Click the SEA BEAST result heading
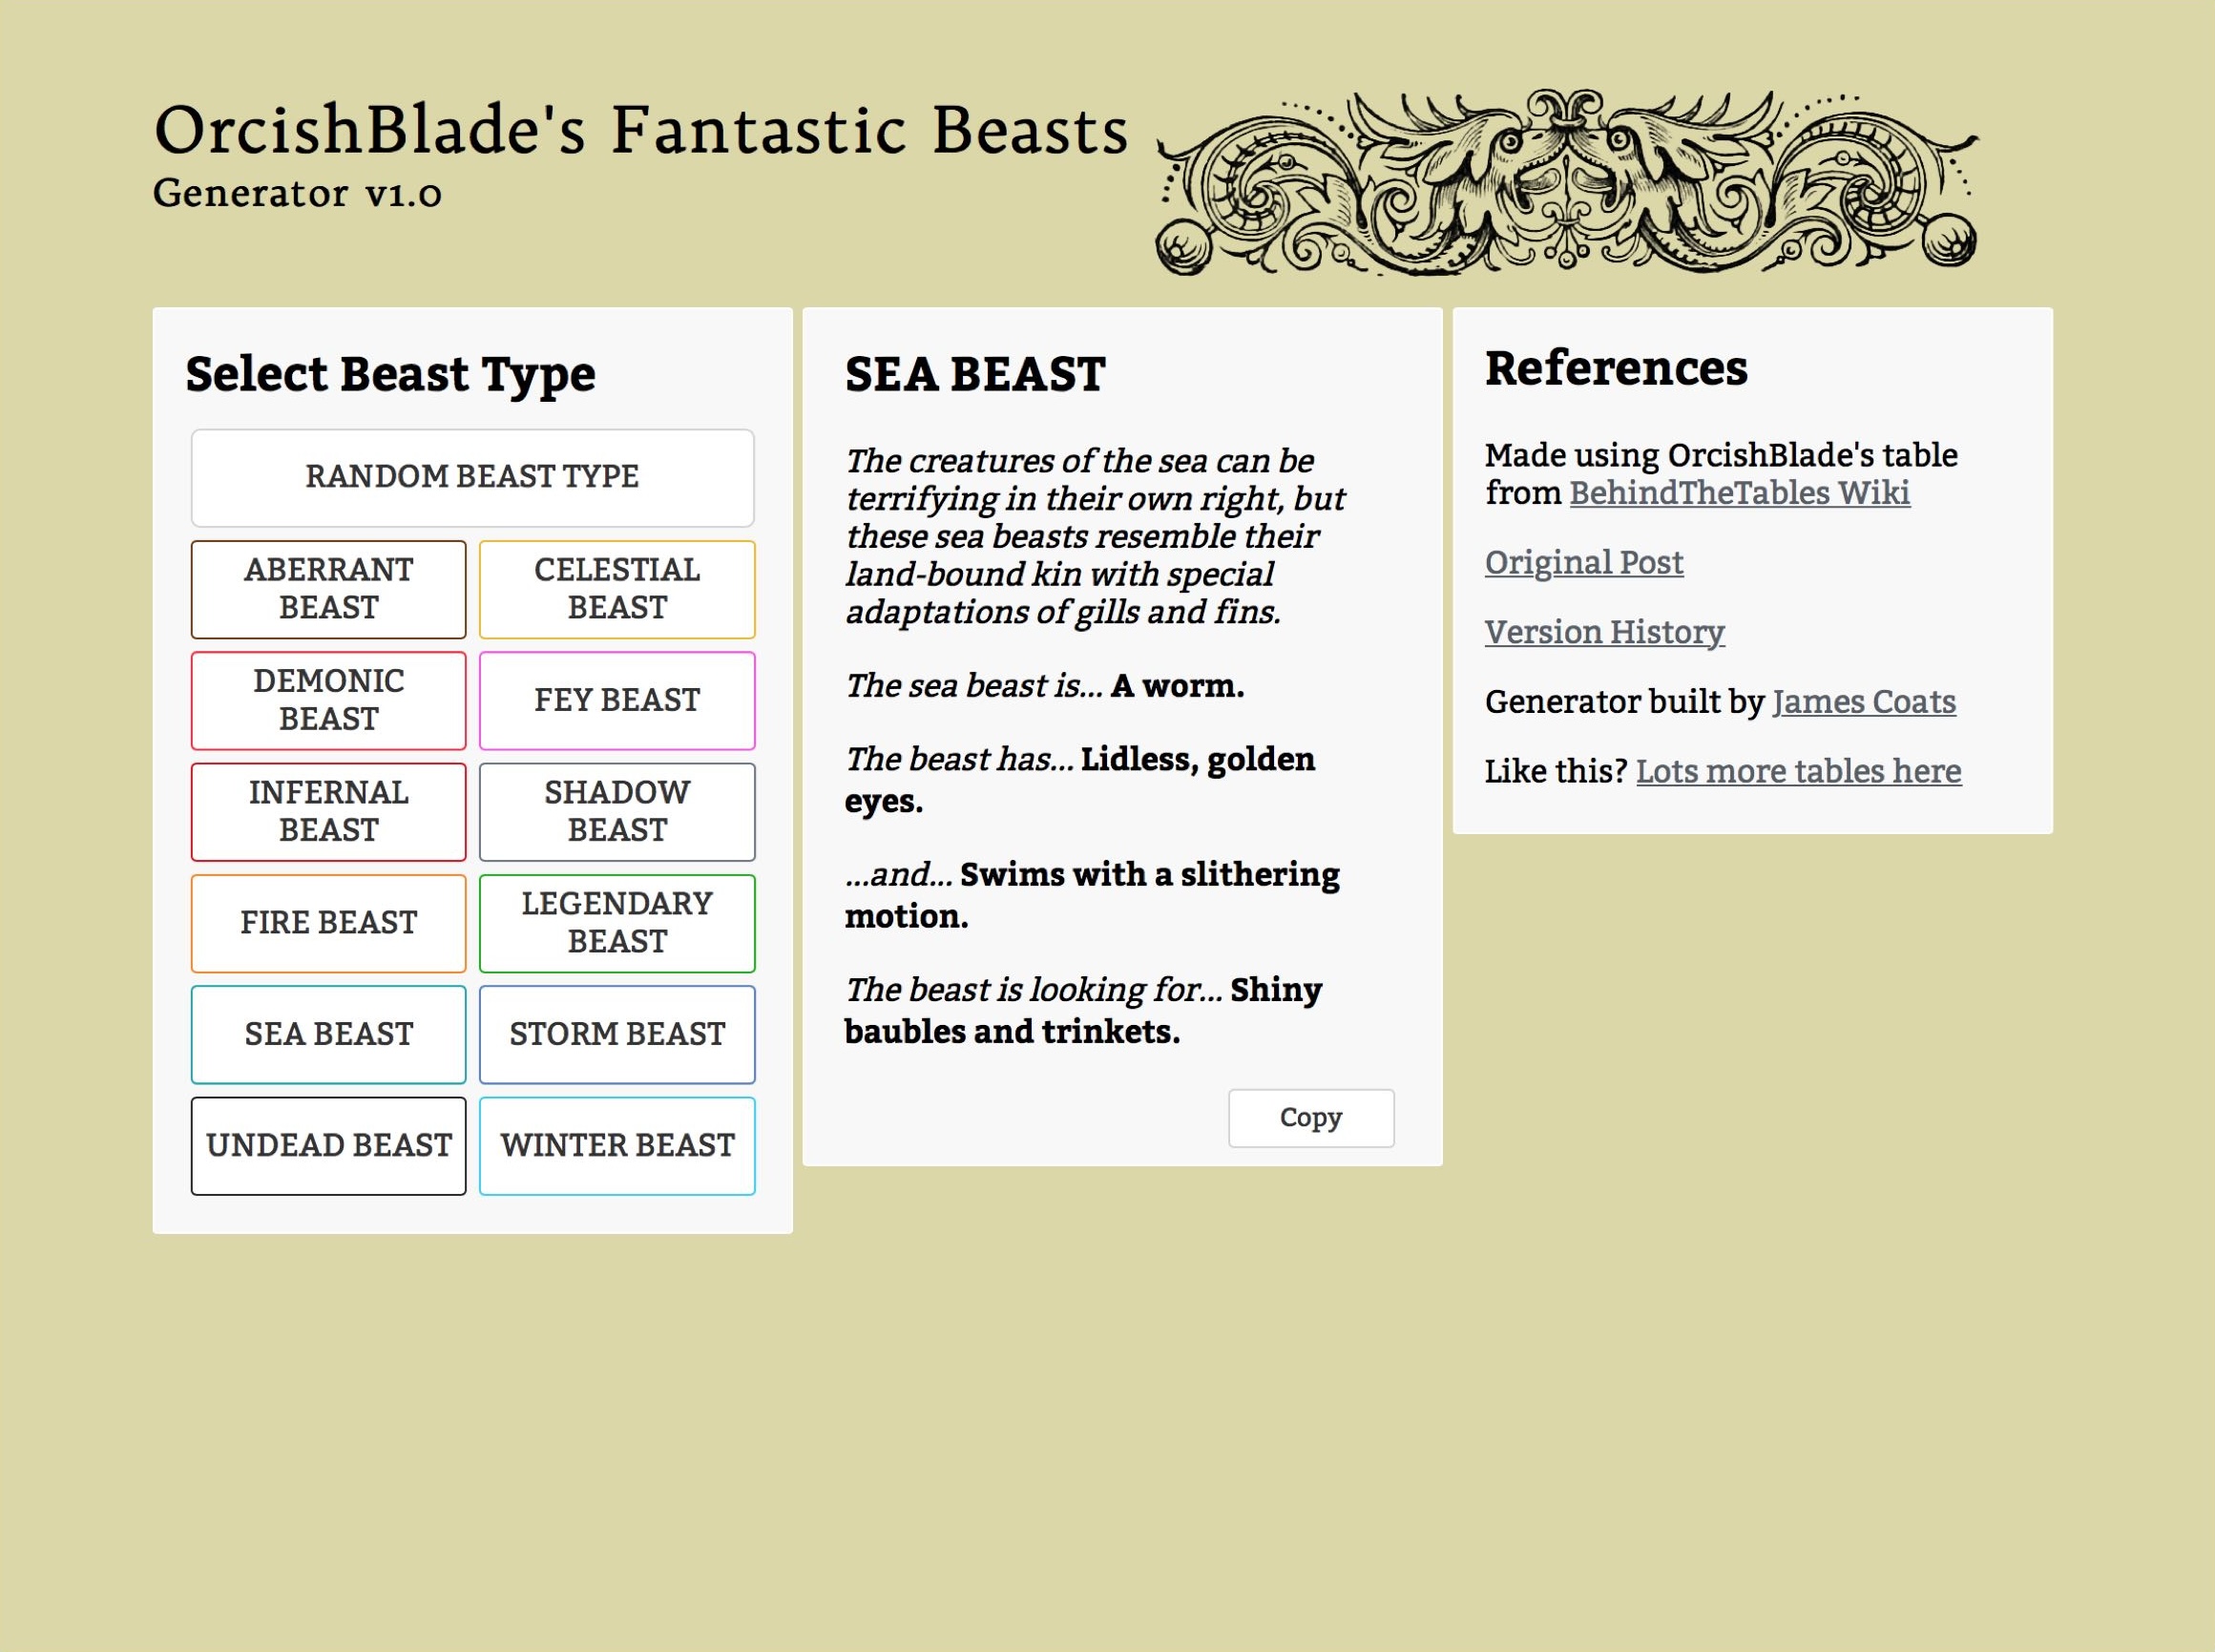The height and width of the screenshot is (1652, 2215). pos(975,375)
